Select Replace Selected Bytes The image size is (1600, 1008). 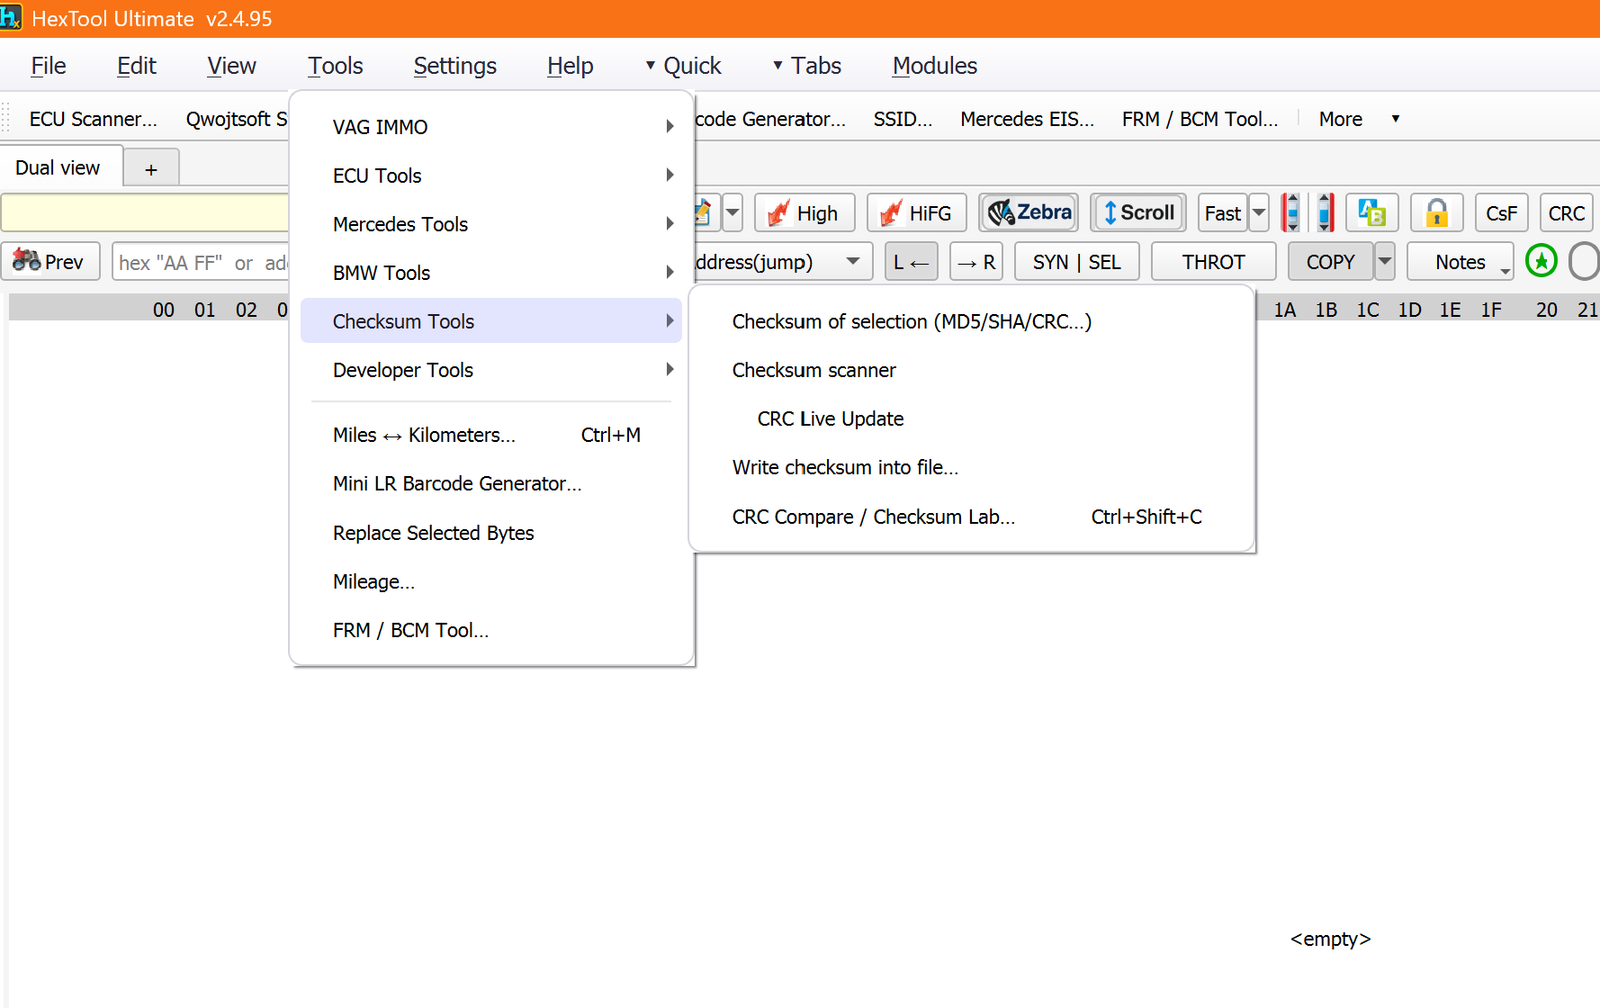[491, 533]
